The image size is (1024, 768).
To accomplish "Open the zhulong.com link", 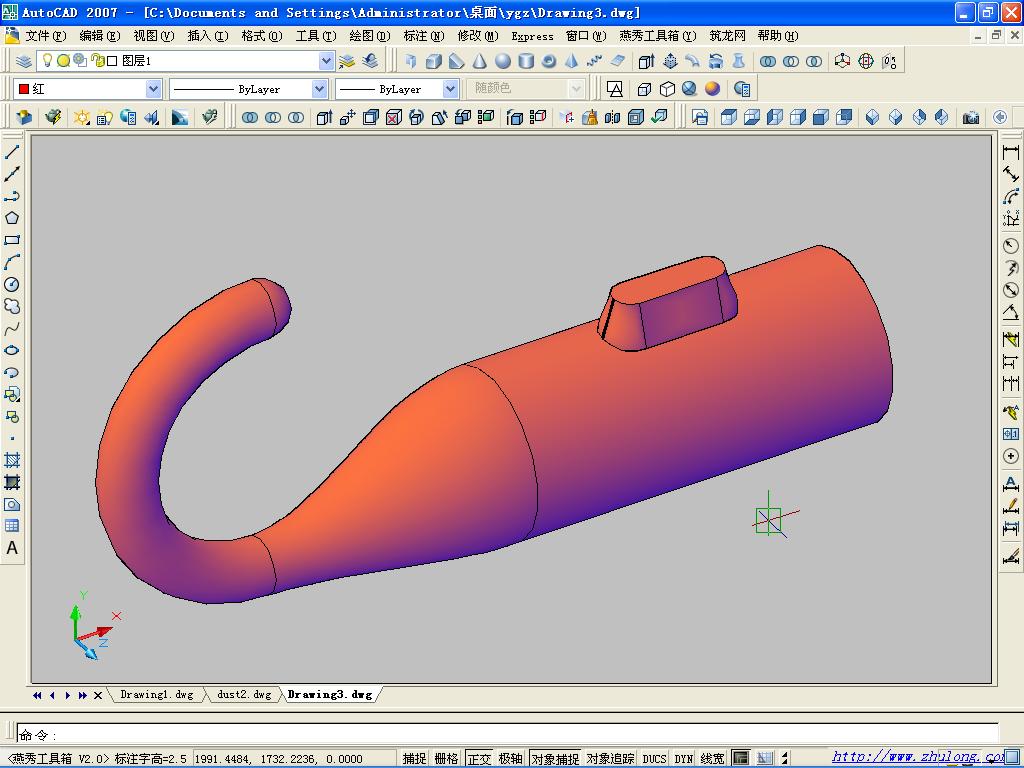I will point(918,757).
